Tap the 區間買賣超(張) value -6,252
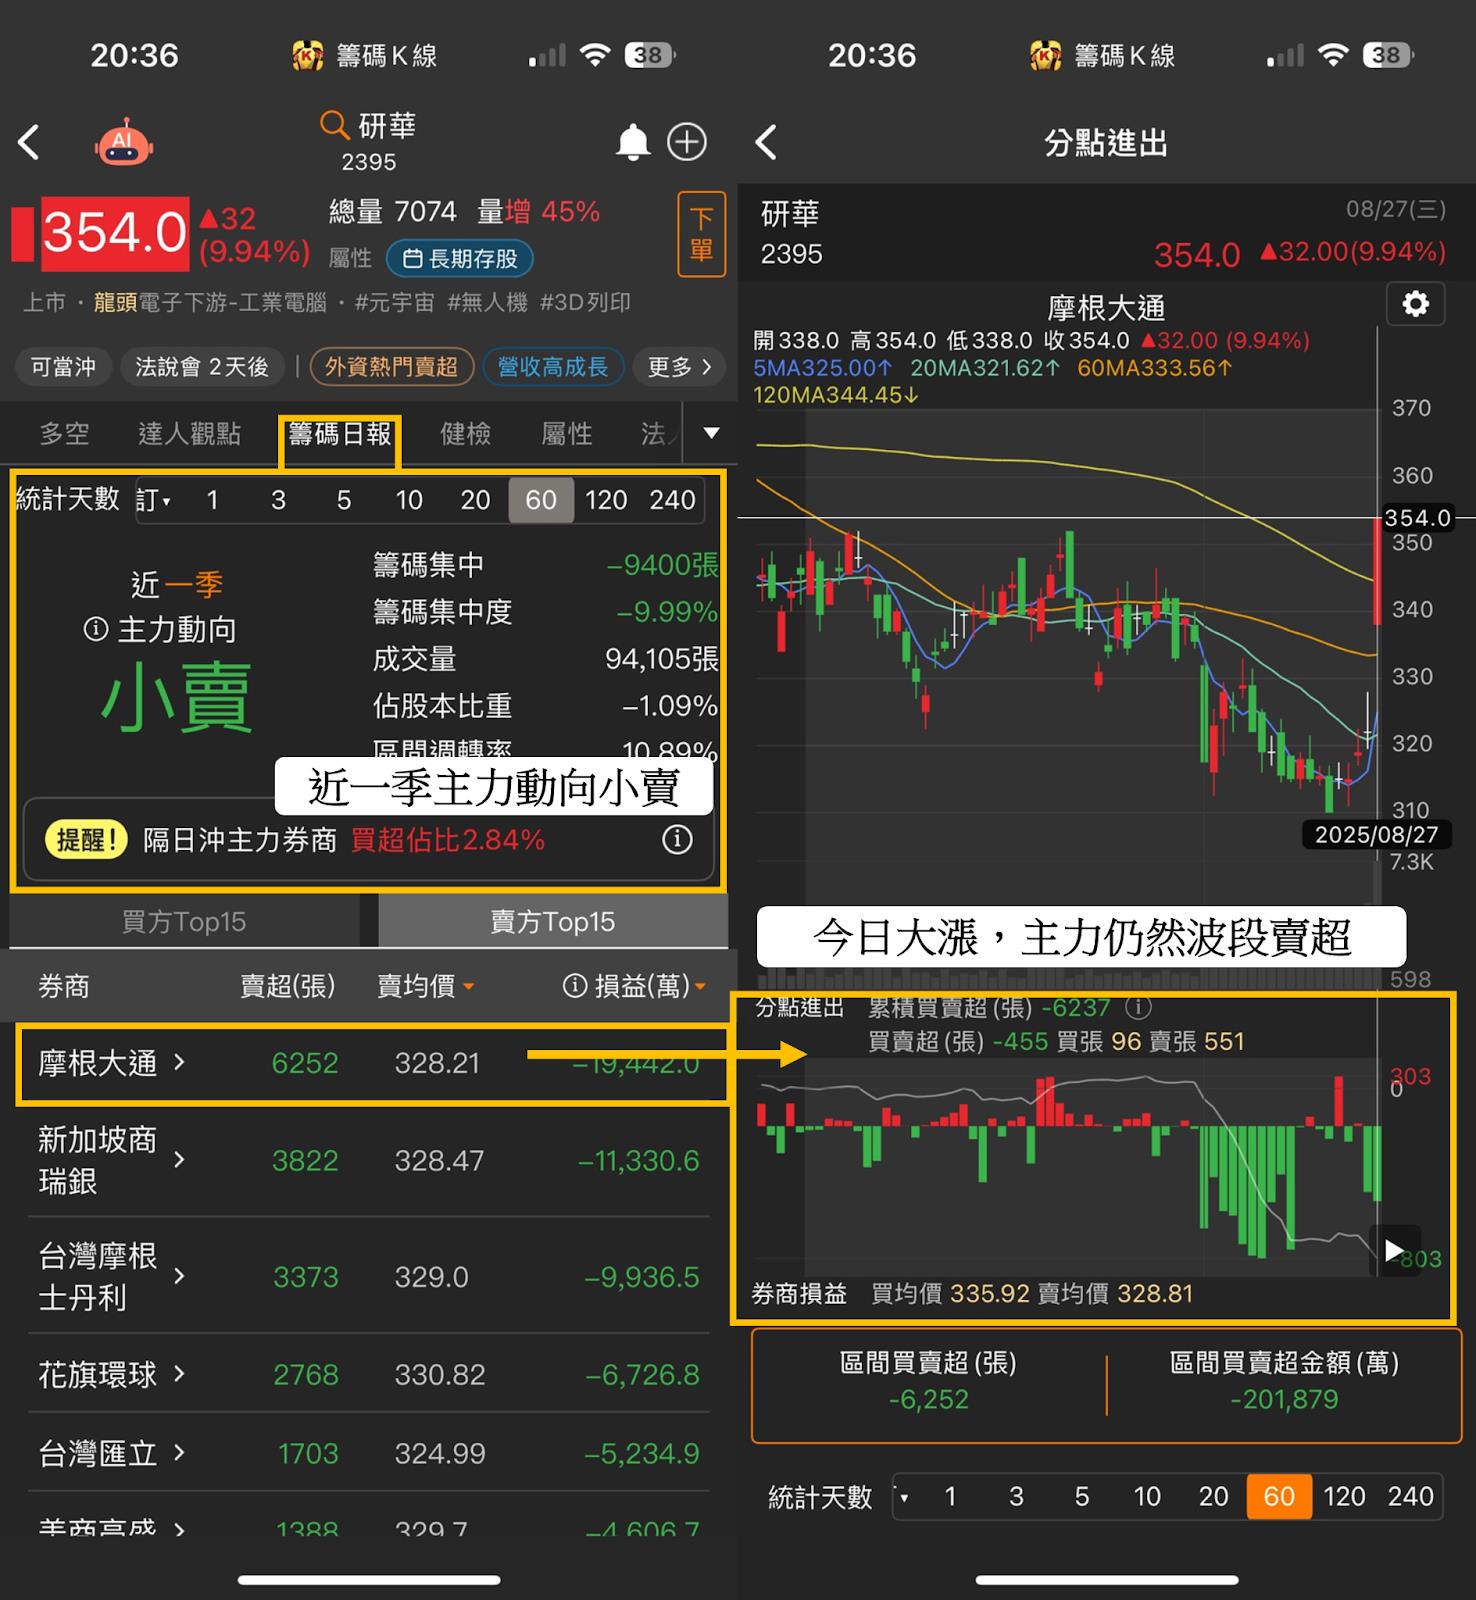Image resolution: width=1476 pixels, height=1600 pixels. (928, 1400)
